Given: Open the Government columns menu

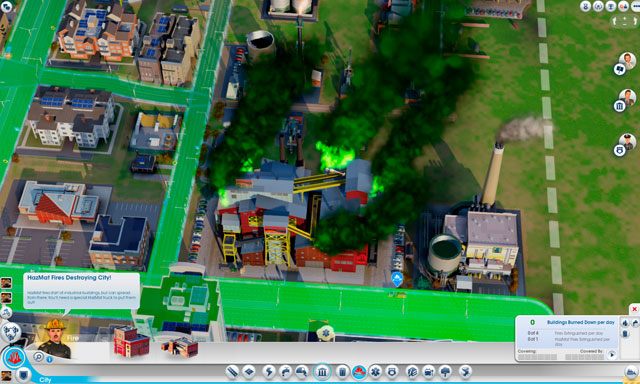Looking at the screenshot, I should pyautogui.click(x=322, y=372).
